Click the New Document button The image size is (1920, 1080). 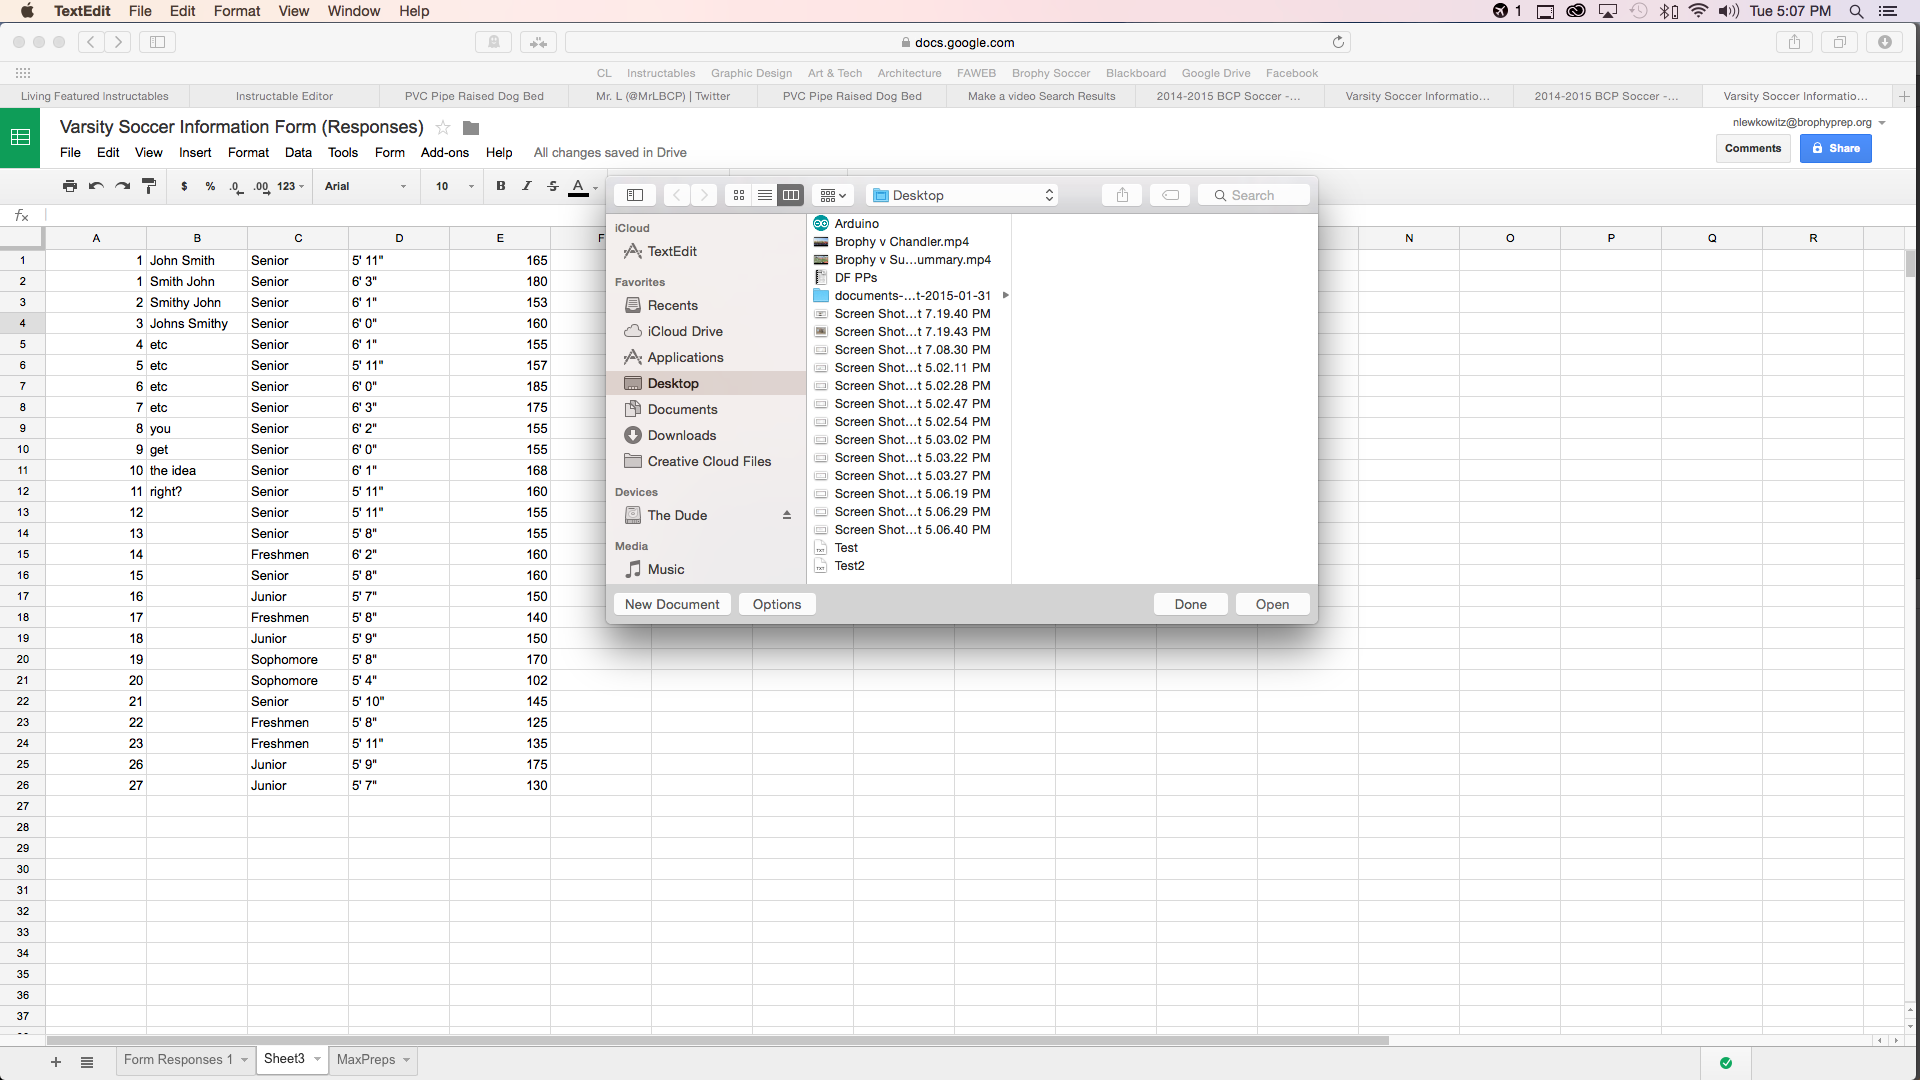pos(672,604)
